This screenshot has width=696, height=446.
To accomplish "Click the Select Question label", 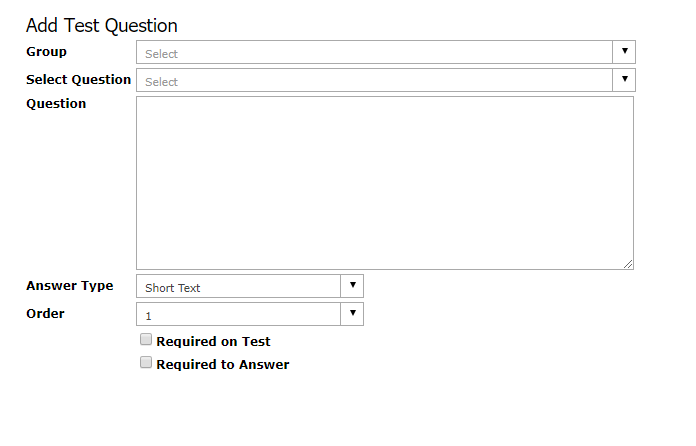I will click(x=79, y=79).
